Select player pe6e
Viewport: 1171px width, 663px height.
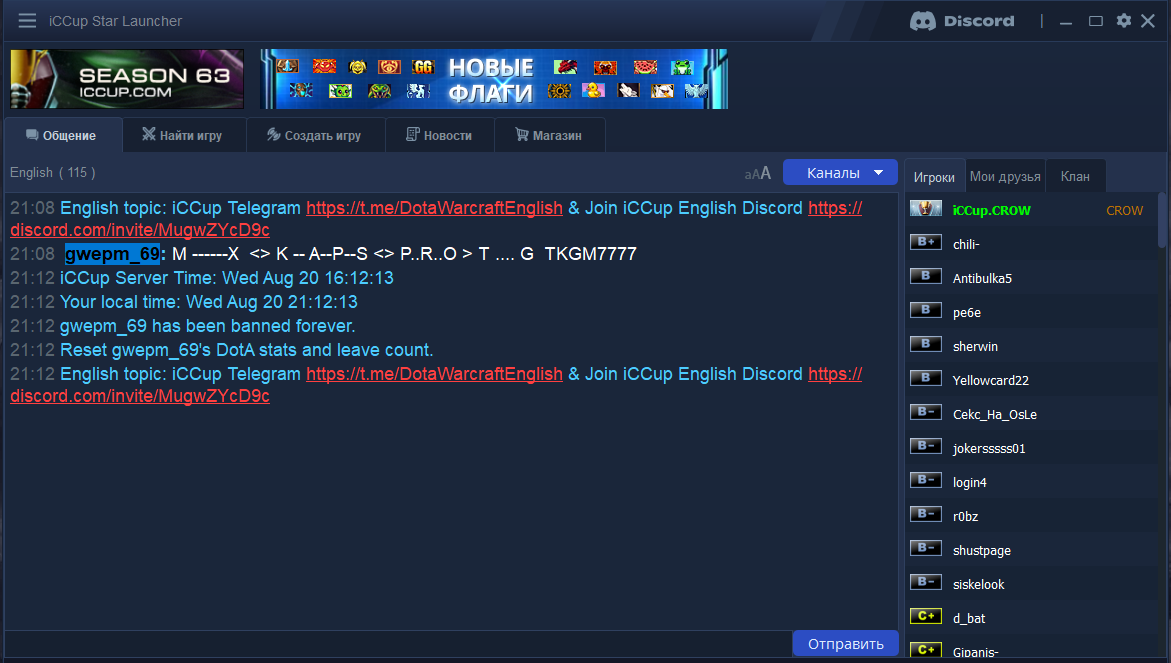point(1033,312)
